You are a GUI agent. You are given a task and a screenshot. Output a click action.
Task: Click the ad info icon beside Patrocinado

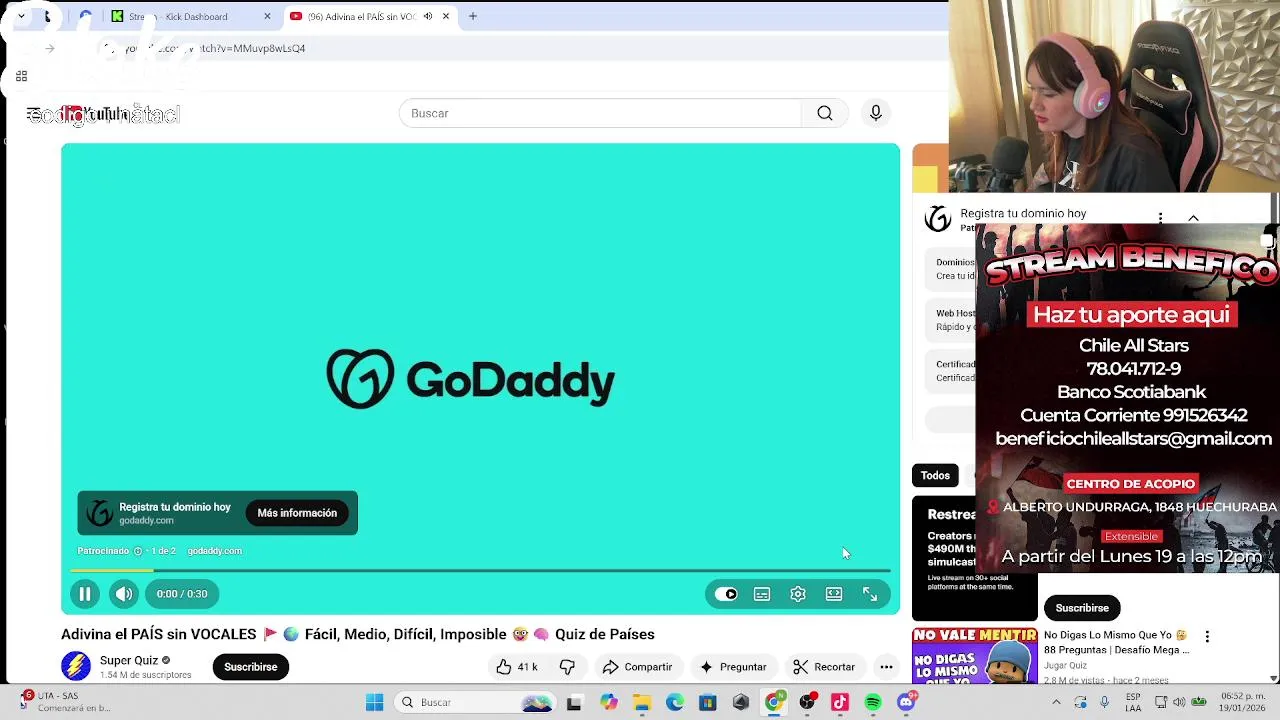click(x=138, y=551)
